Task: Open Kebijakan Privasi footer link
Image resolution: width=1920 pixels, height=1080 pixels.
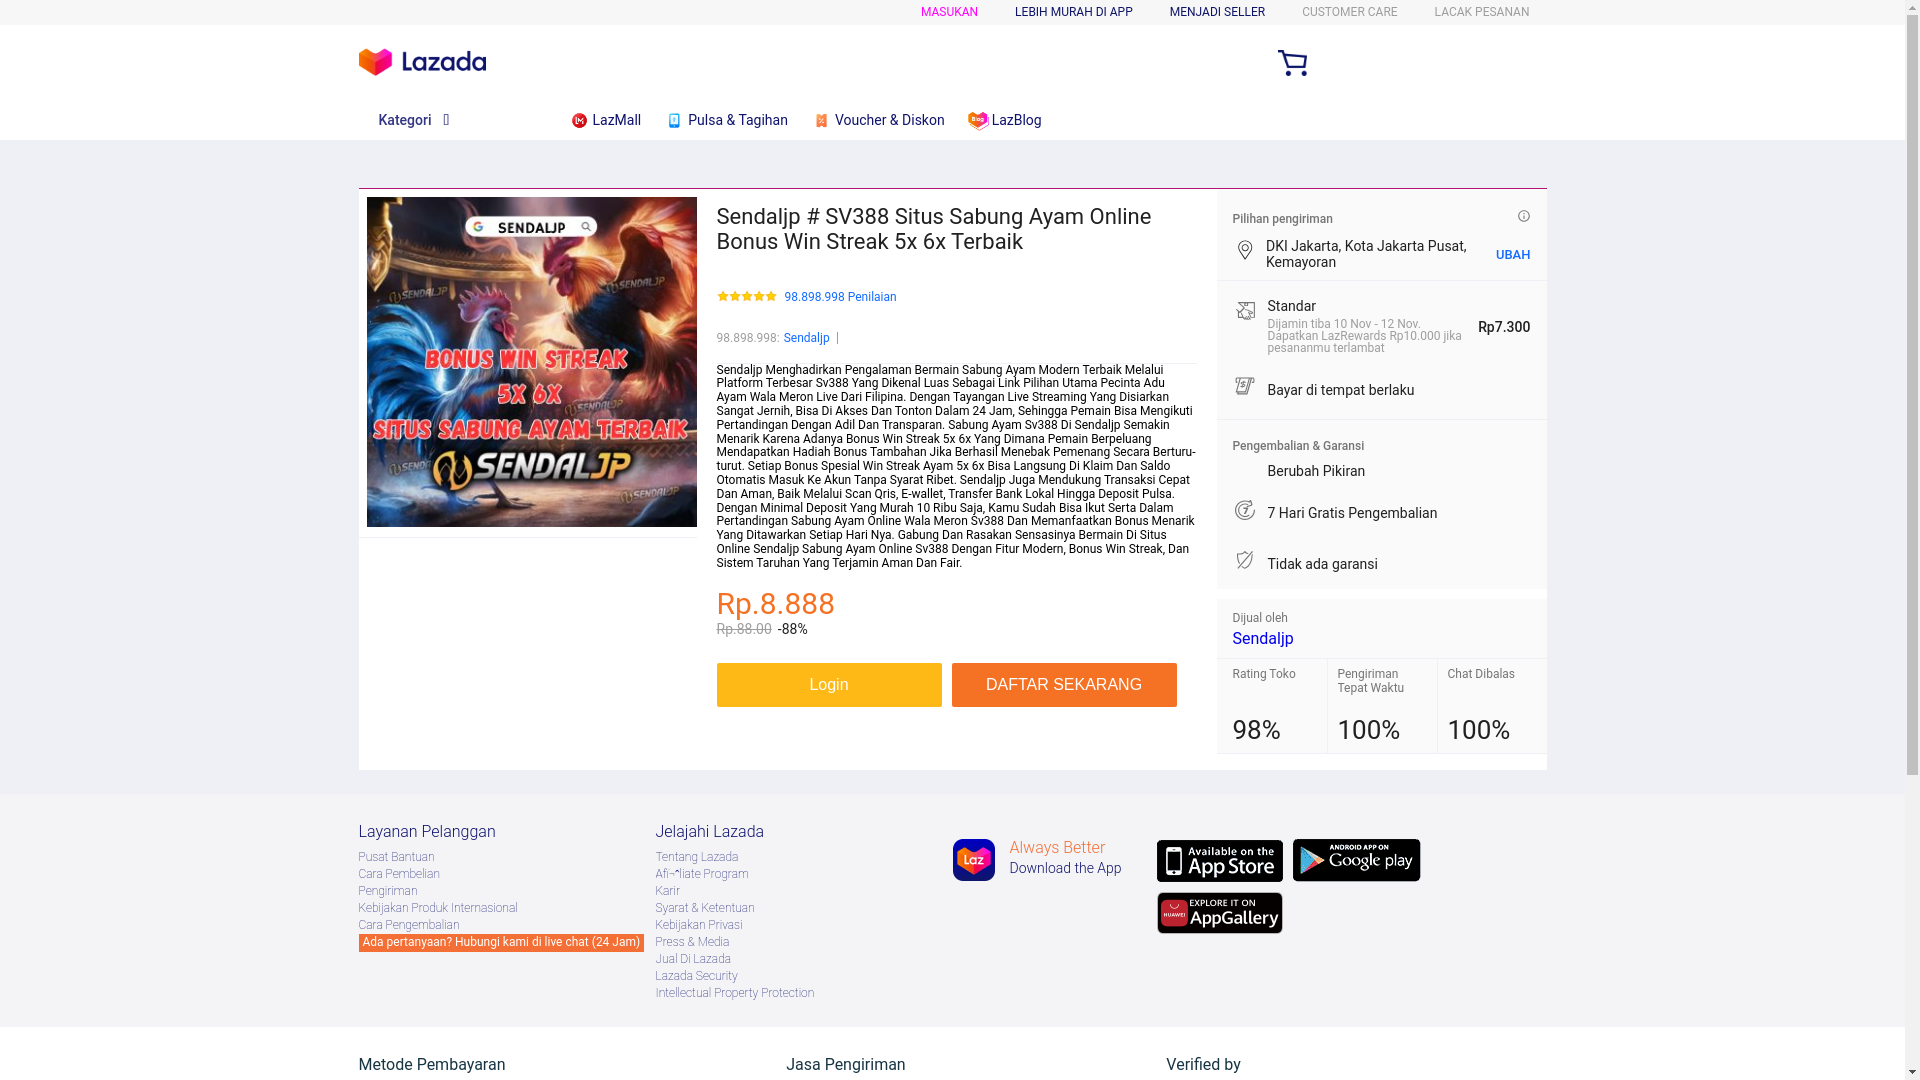Action: coord(698,925)
